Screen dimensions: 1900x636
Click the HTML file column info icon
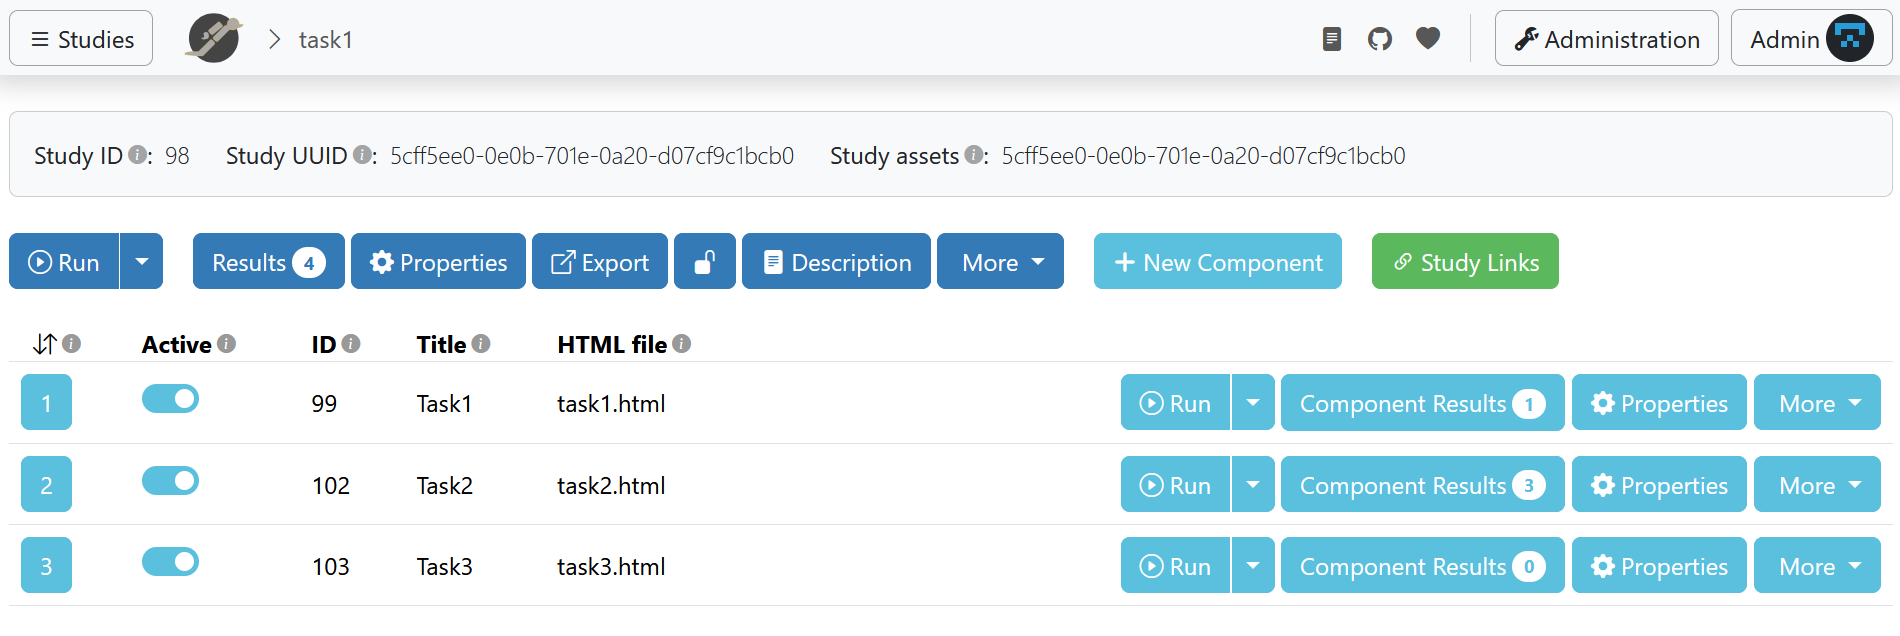pyautogui.click(x=682, y=344)
